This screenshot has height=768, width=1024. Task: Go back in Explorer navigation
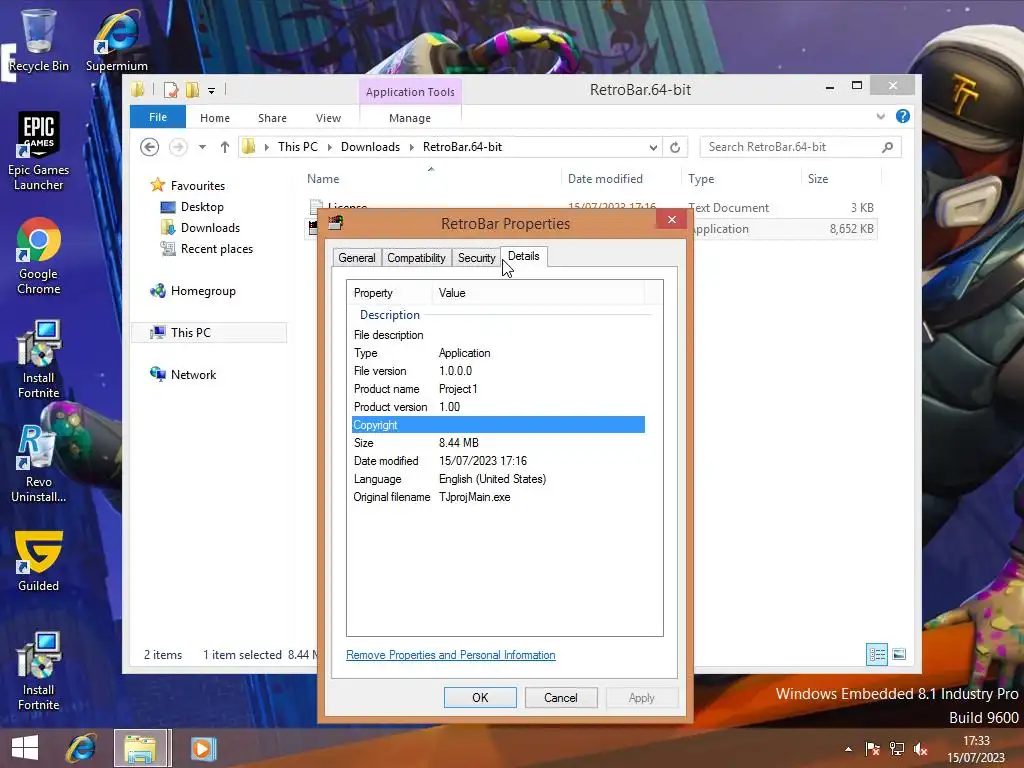[150, 147]
